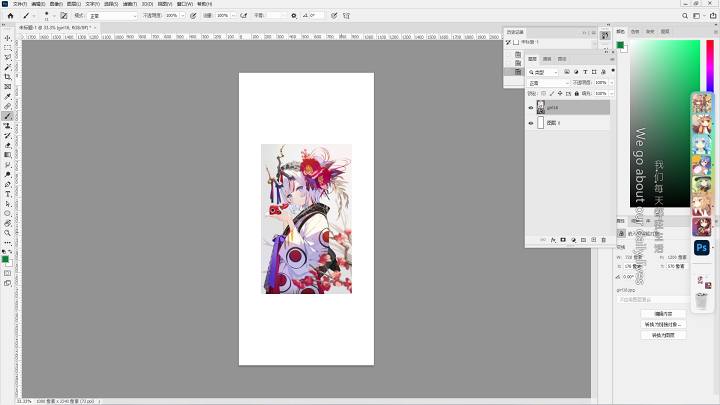Select the Move tool in the toolbar

coord(7,38)
